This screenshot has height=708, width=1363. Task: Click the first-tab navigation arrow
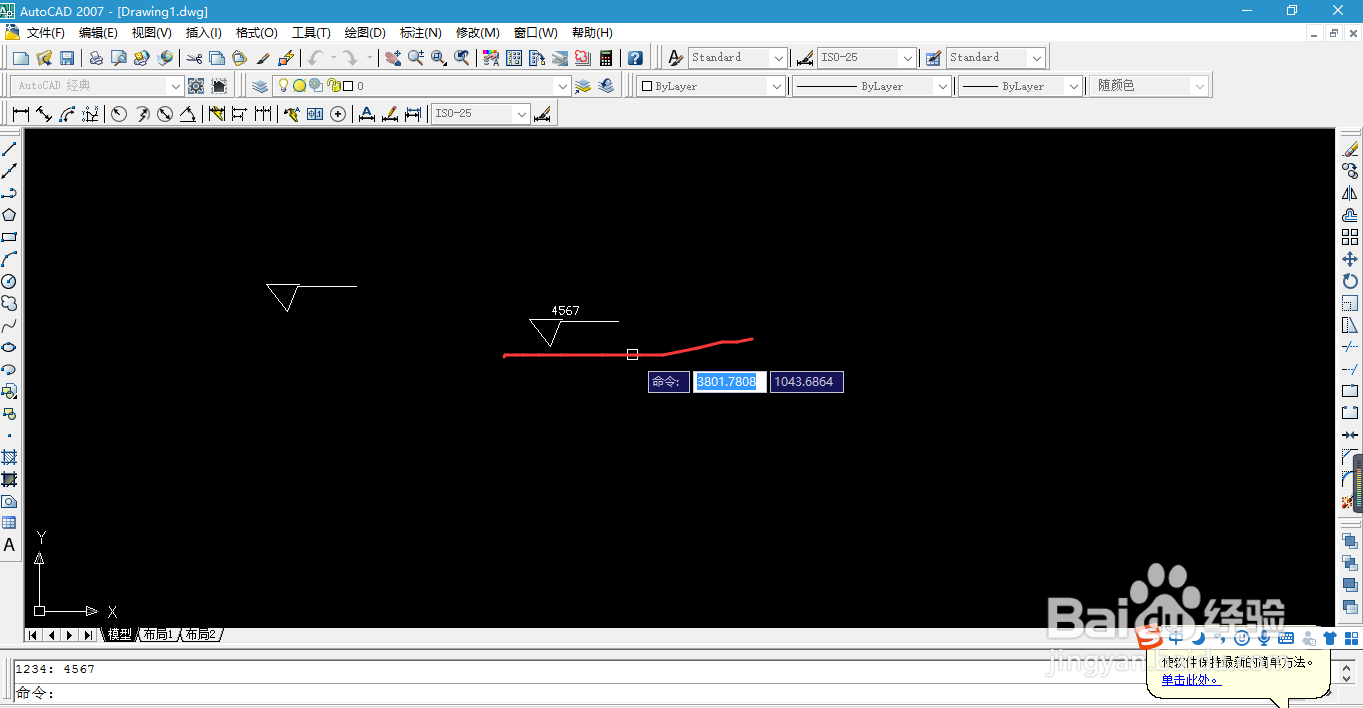tap(33, 635)
